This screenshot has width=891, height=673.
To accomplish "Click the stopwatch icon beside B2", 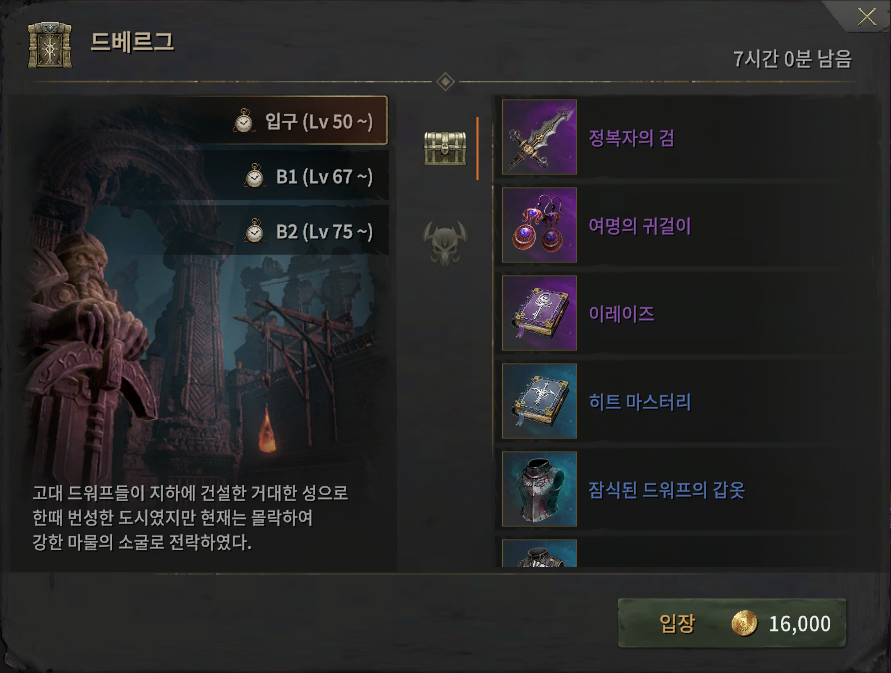I will point(254,231).
